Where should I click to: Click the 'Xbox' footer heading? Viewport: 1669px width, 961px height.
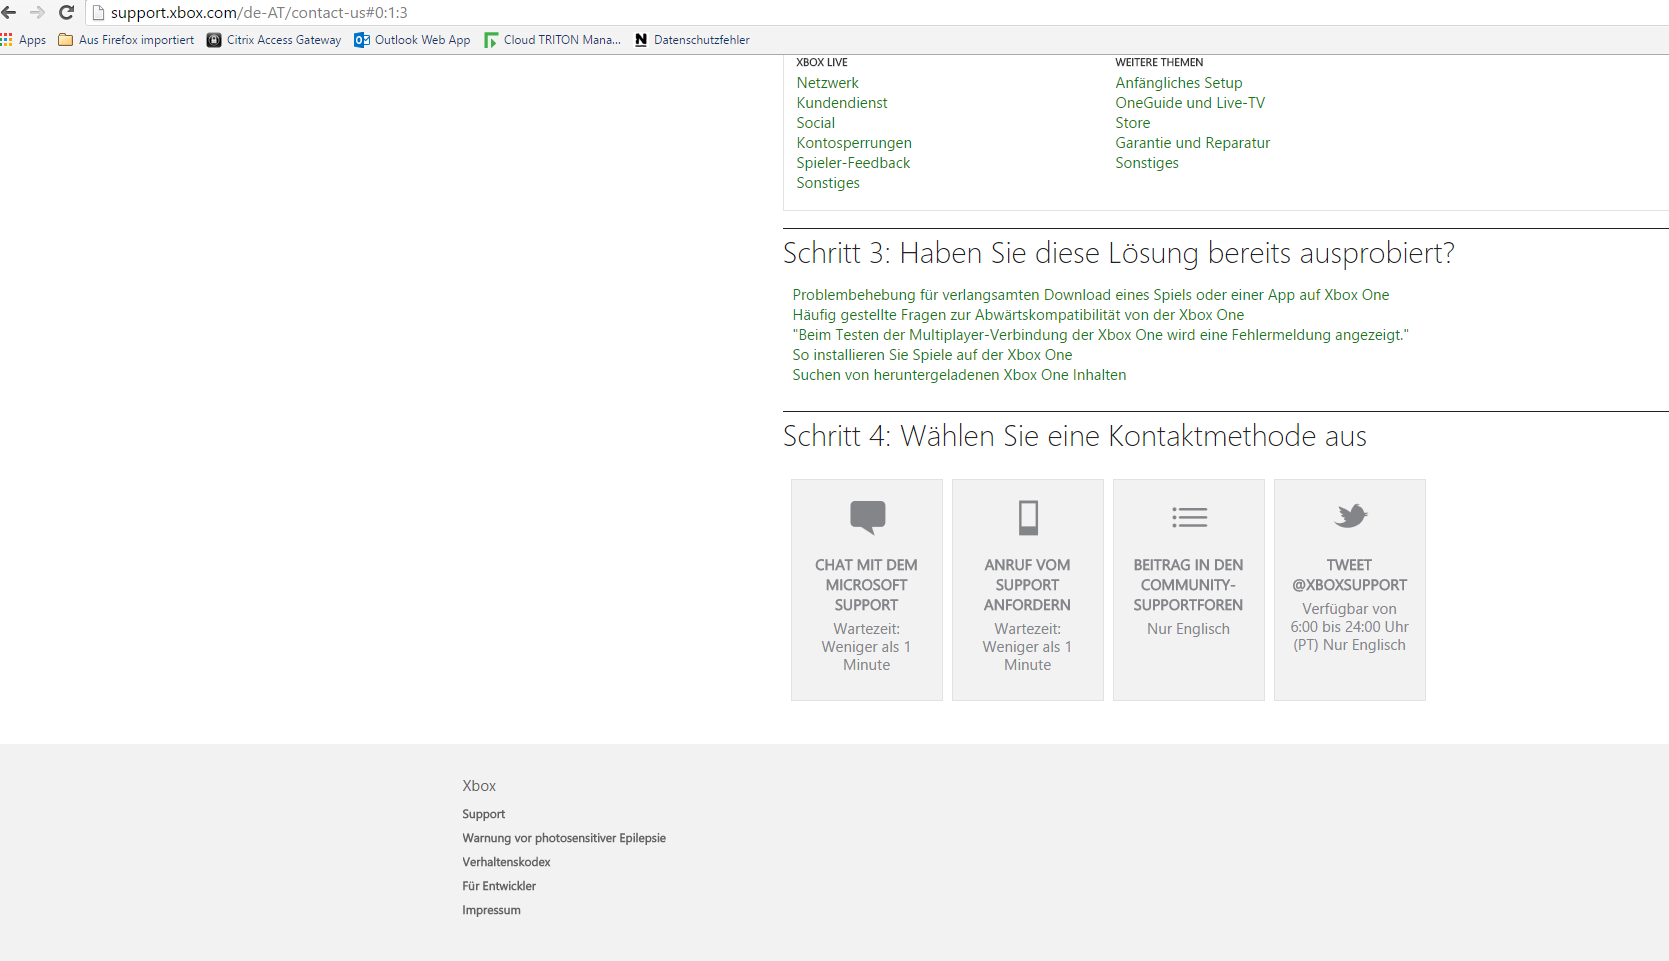point(479,786)
